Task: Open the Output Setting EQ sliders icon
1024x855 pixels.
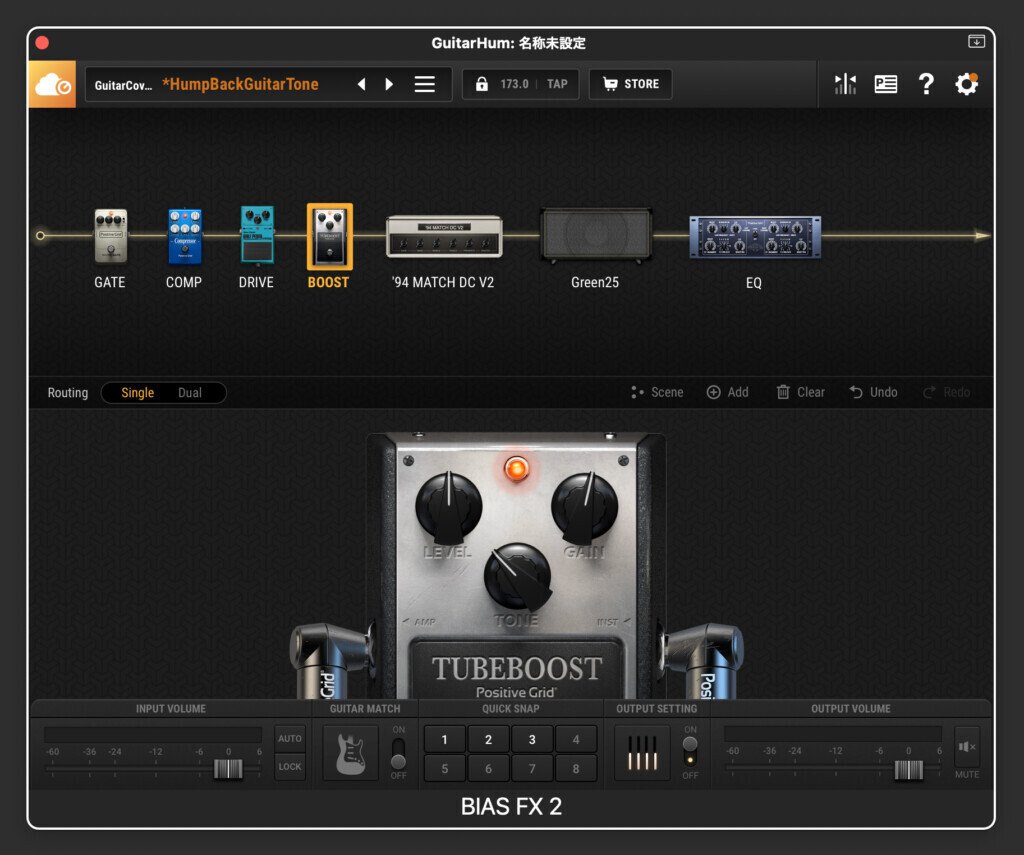Action: pos(643,753)
